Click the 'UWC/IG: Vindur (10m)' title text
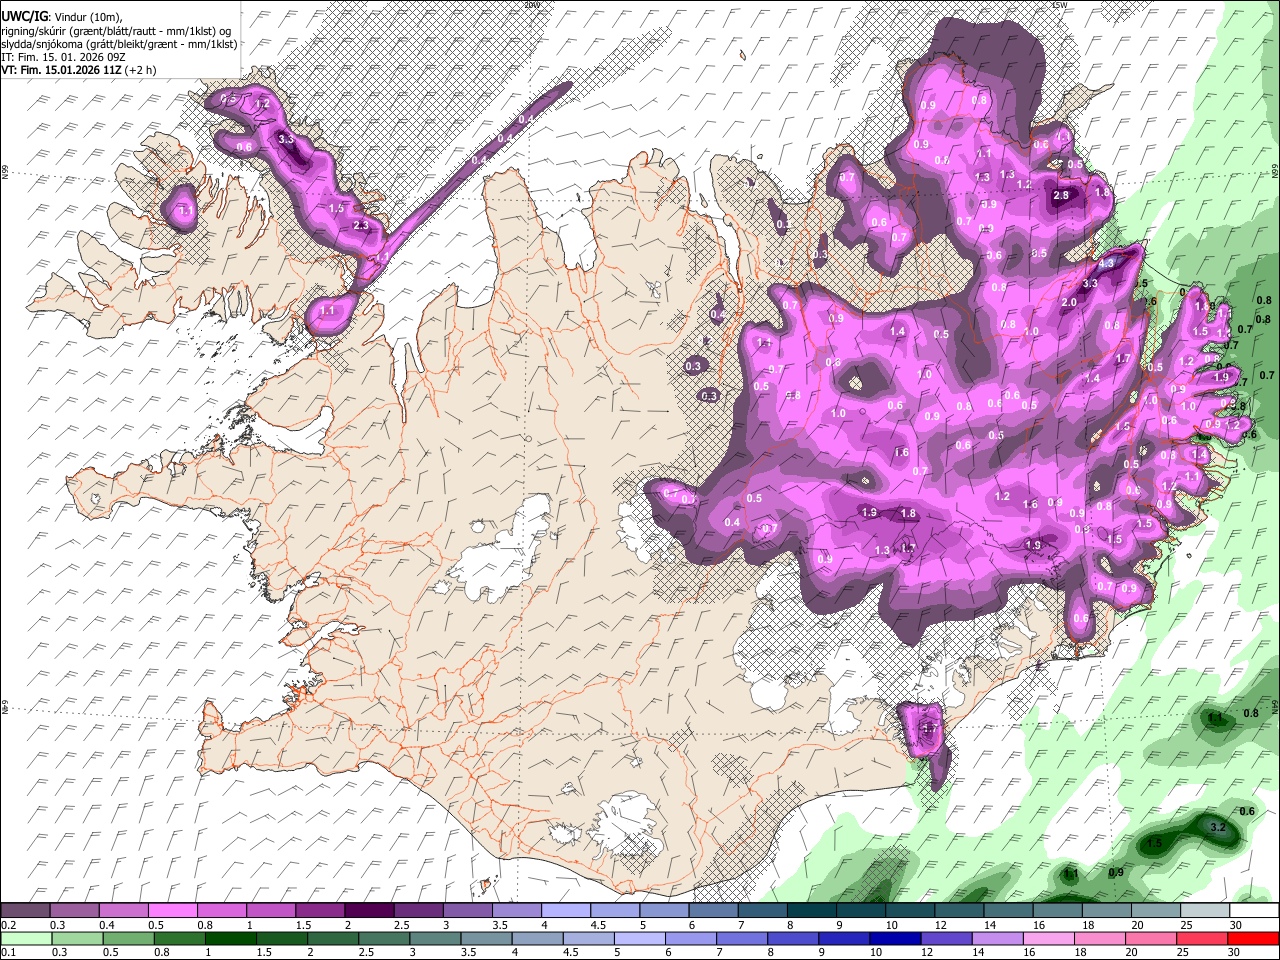 (x=61, y=16)
